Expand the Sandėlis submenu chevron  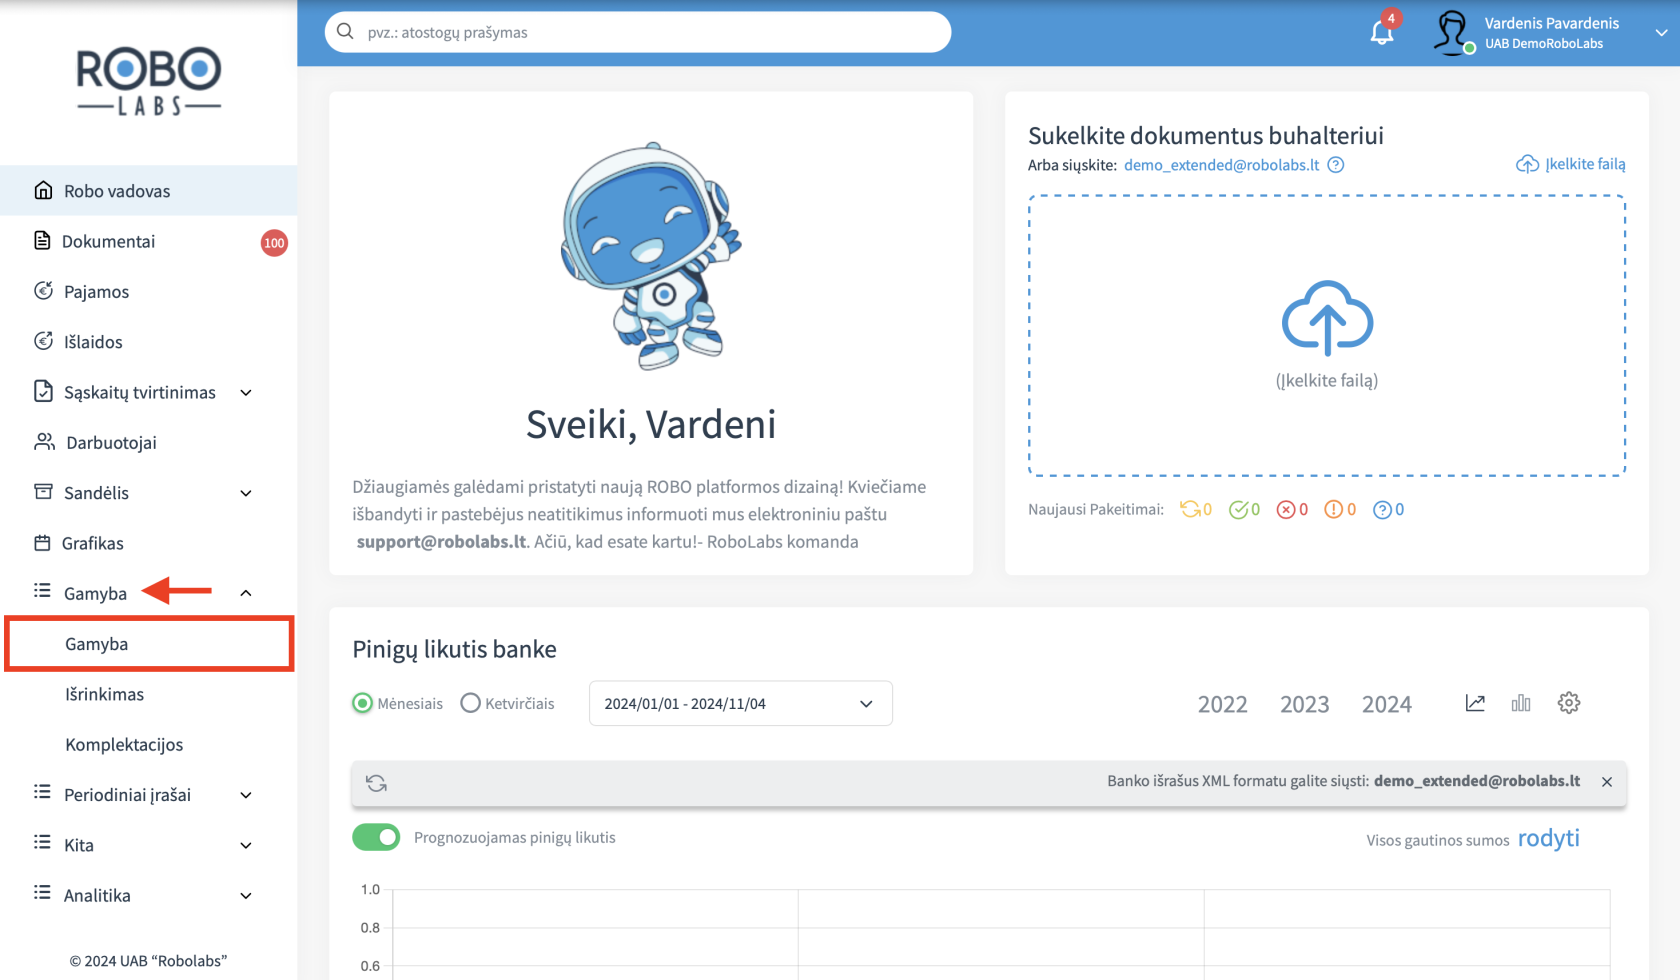(x=246, y=493)
